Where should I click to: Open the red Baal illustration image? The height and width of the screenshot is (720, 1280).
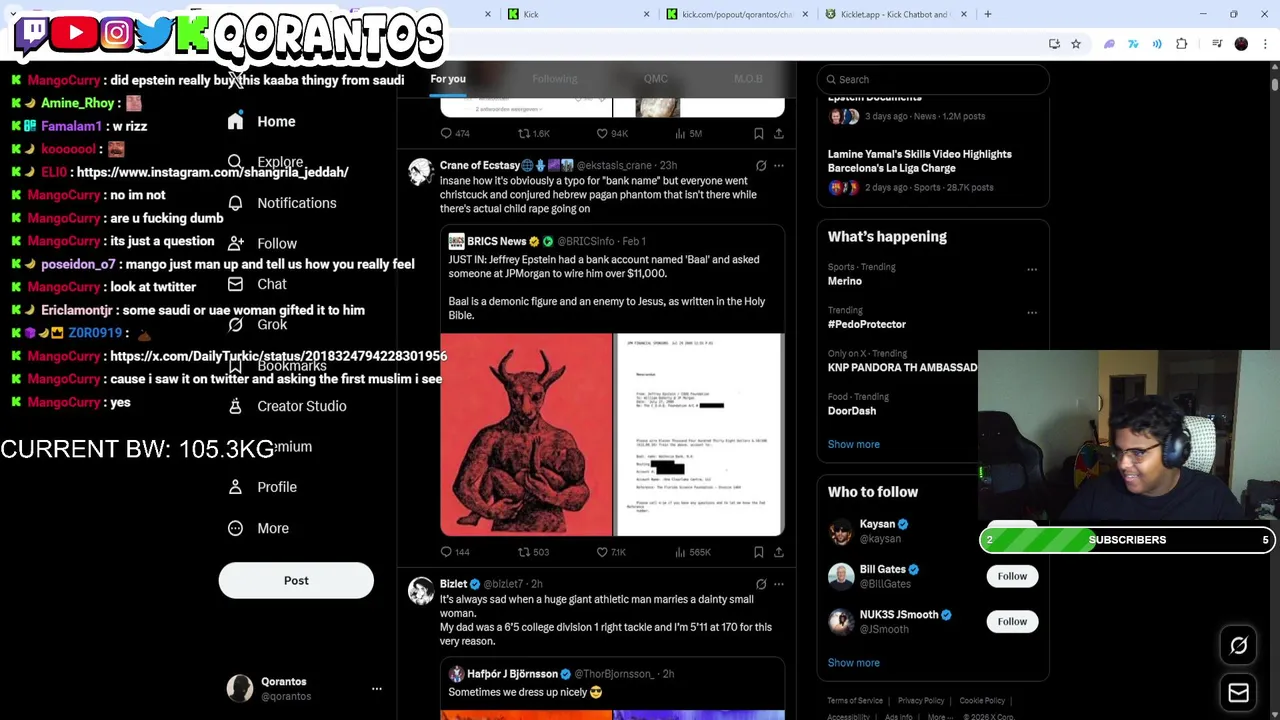click(526, 435)
